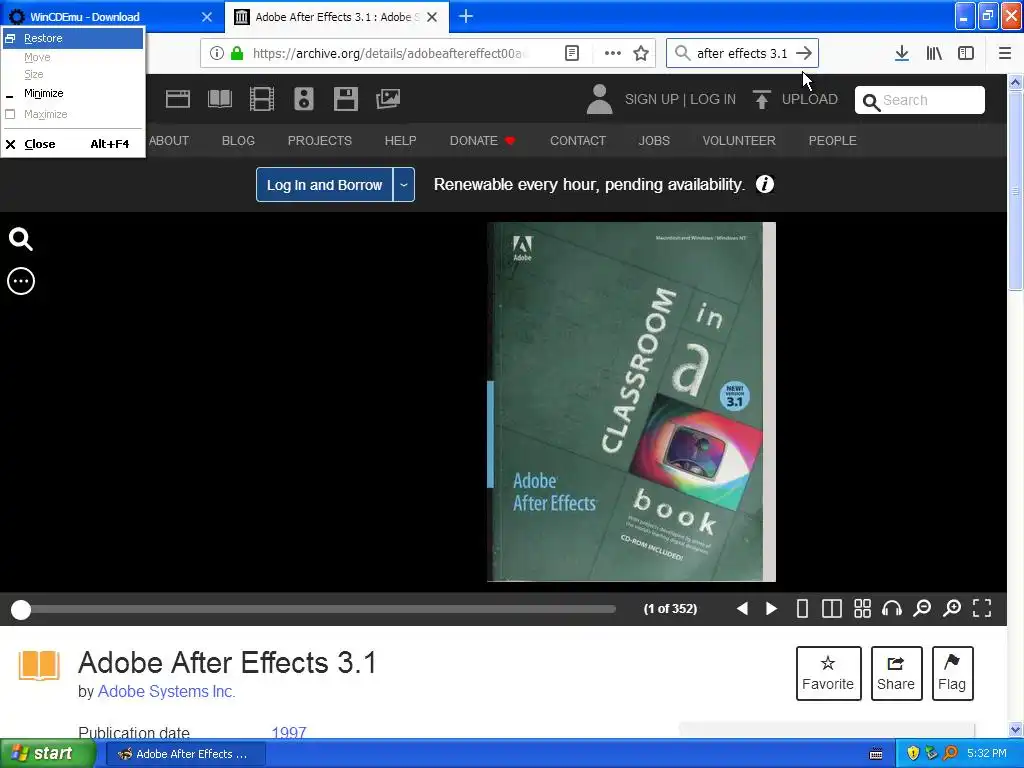Favorite this item
This screenshot has width=1024, height=768.
pyautogui.click(x=829, y=673)
